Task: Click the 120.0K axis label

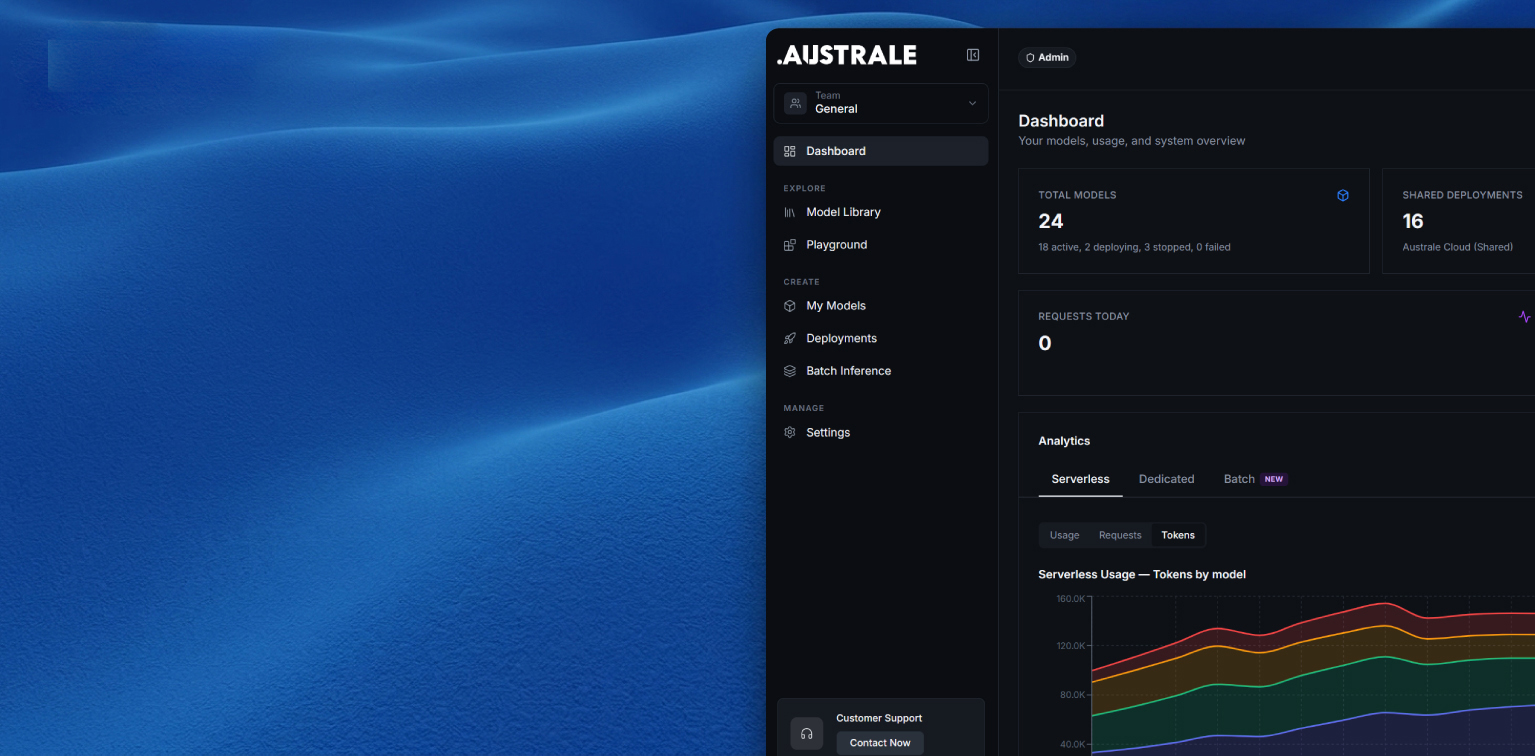Action: [1070, 646]
